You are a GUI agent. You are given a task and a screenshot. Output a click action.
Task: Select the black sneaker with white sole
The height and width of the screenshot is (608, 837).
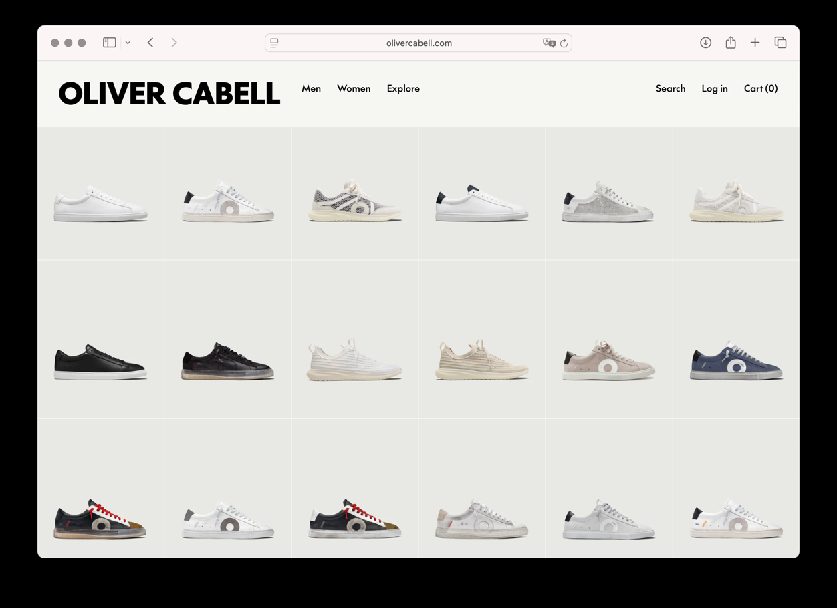pyautogui.click(x=100, y=362)
